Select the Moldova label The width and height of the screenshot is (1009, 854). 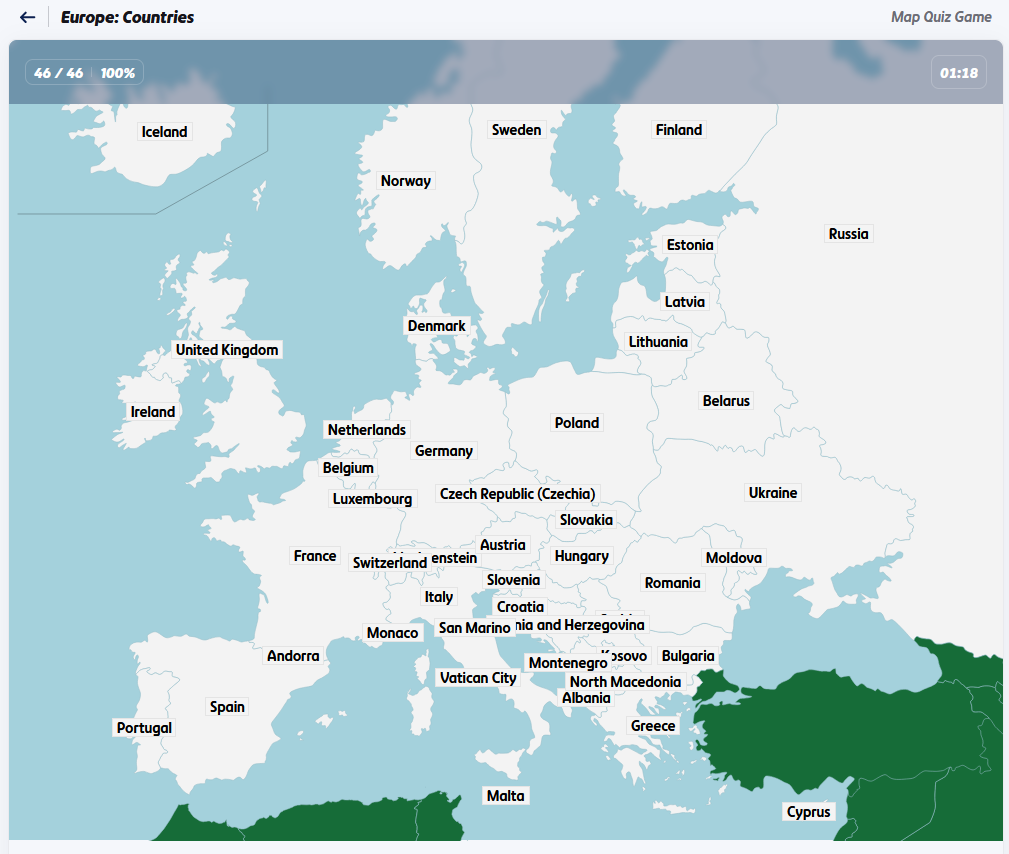[734, 558]
